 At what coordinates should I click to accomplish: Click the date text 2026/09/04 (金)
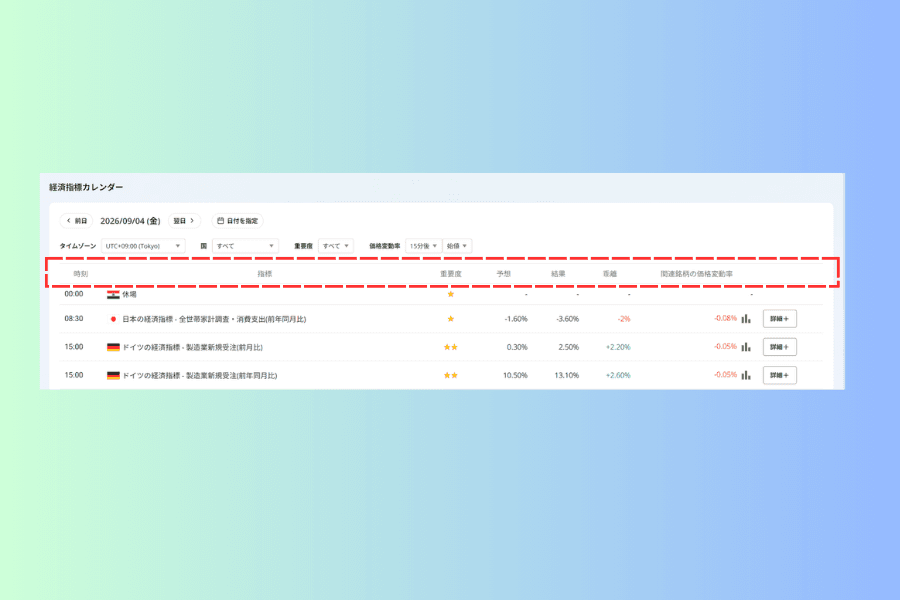pos(130,221)
